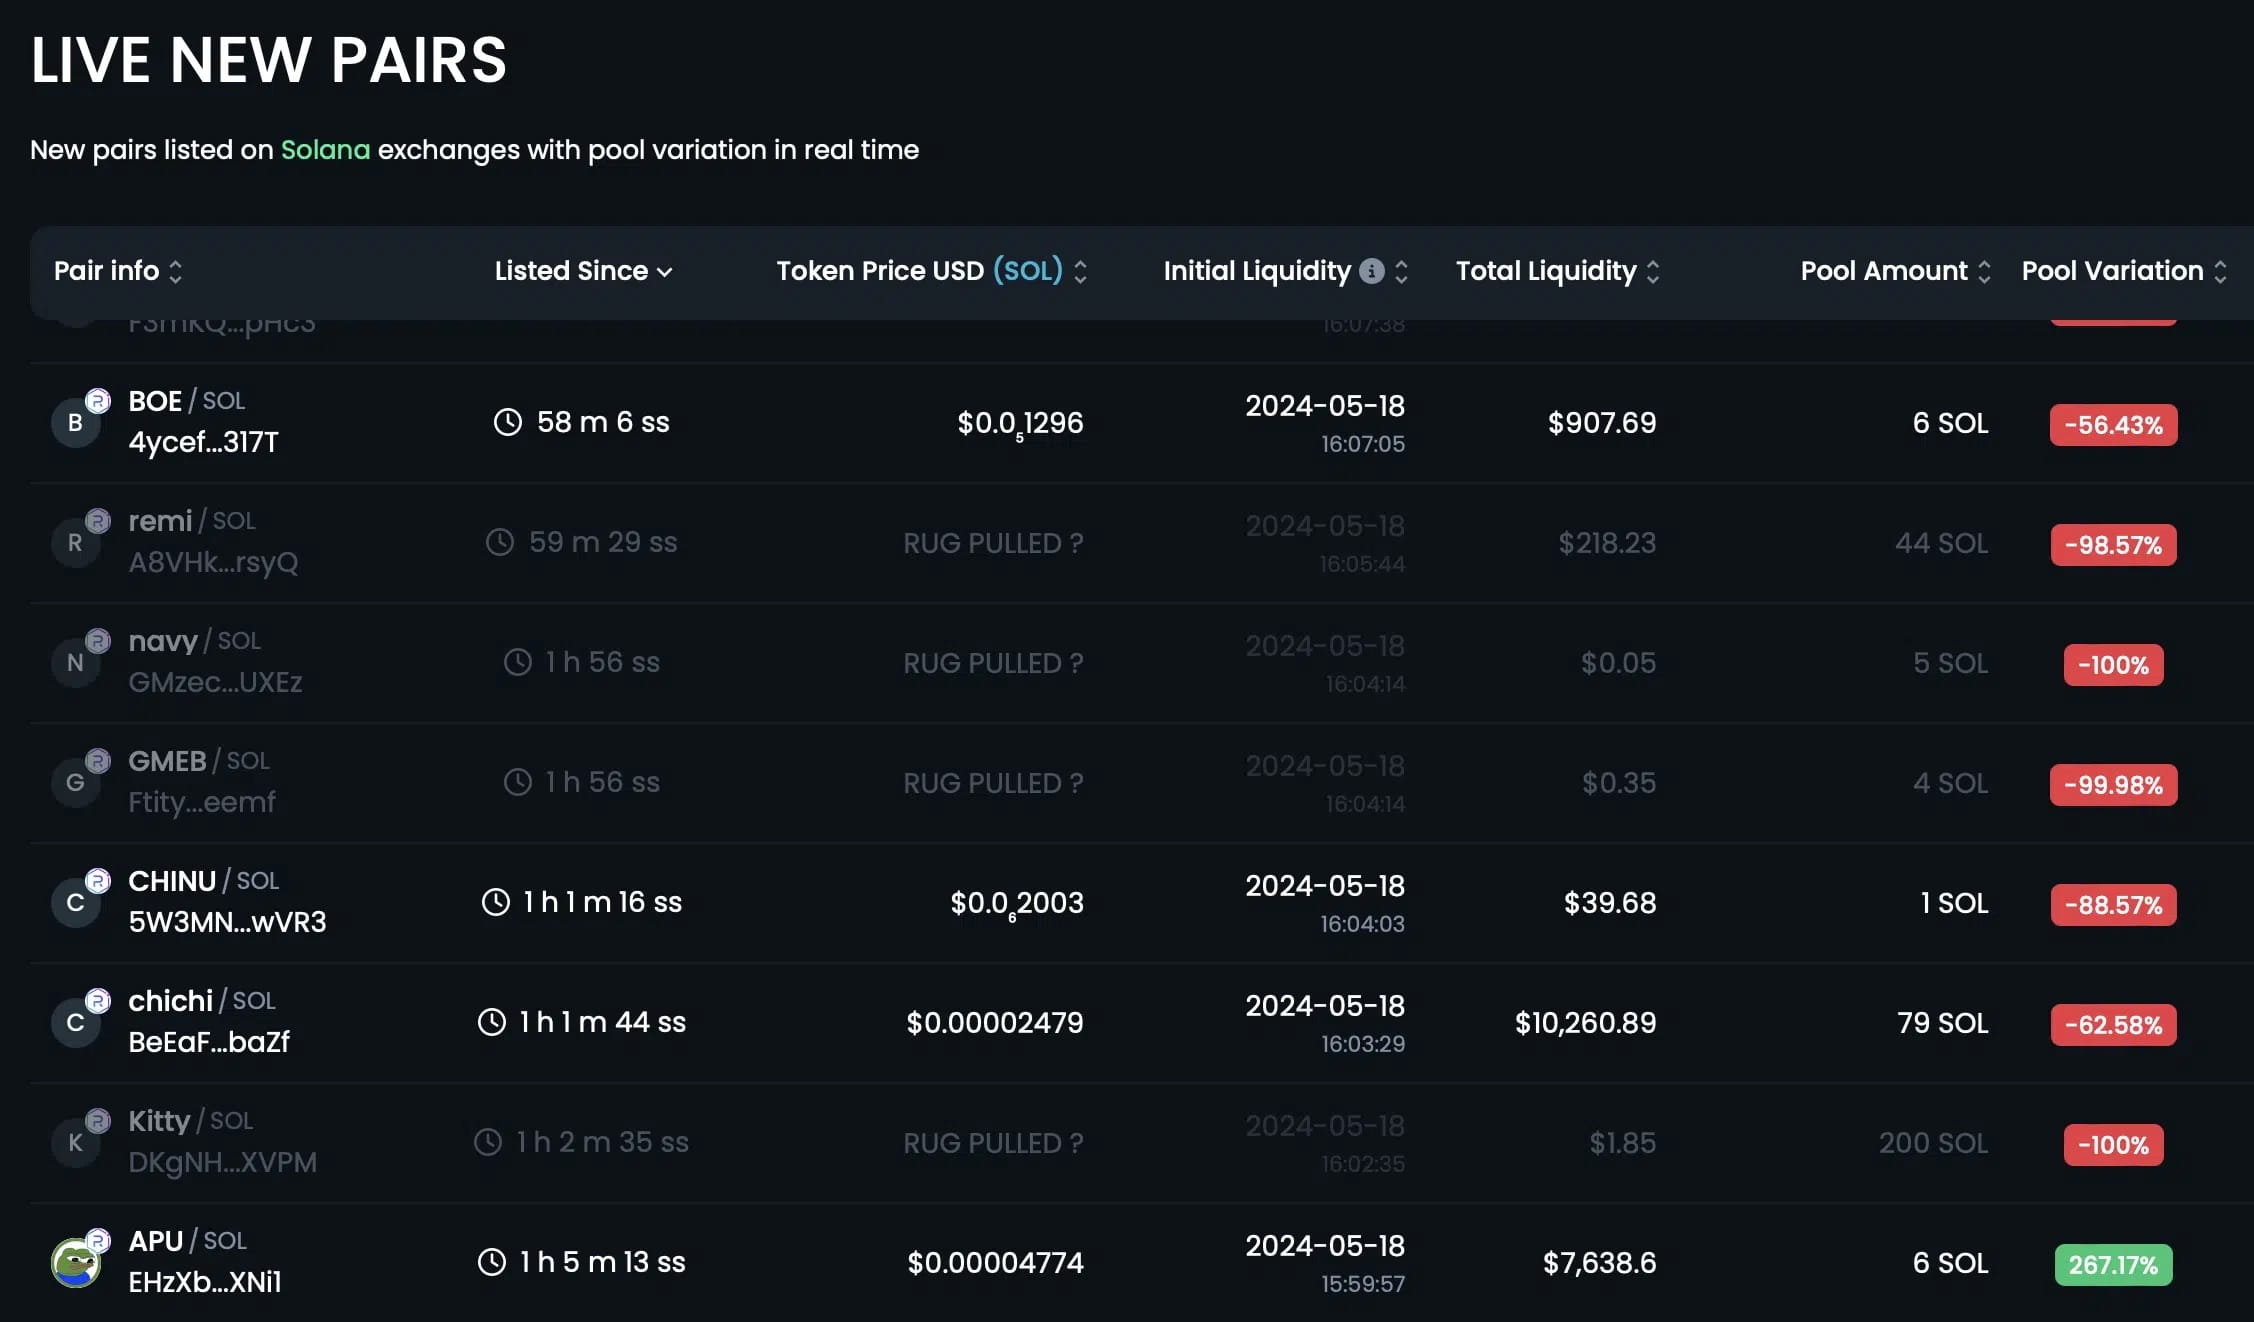Click the GMEB token avatar icon

76,783
